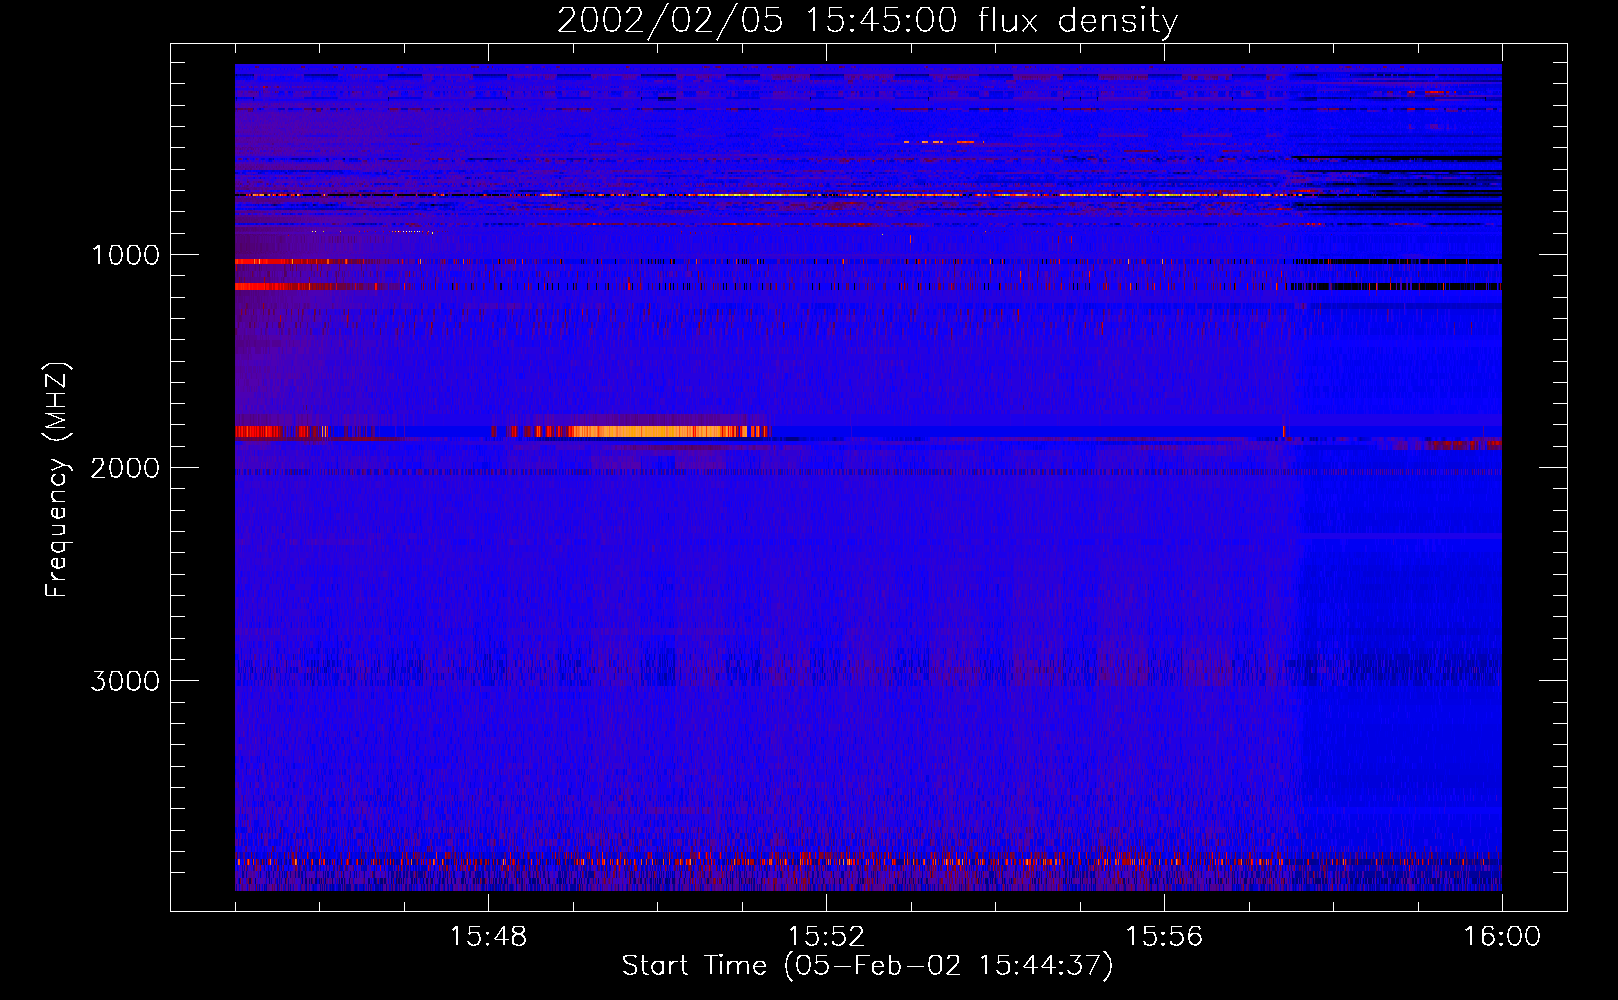1618x1000 pixels.
Task: Click the plot title '2002/02/05 15:45:00 flux density'
Action: pyautogui.click(x=867, y=21)
